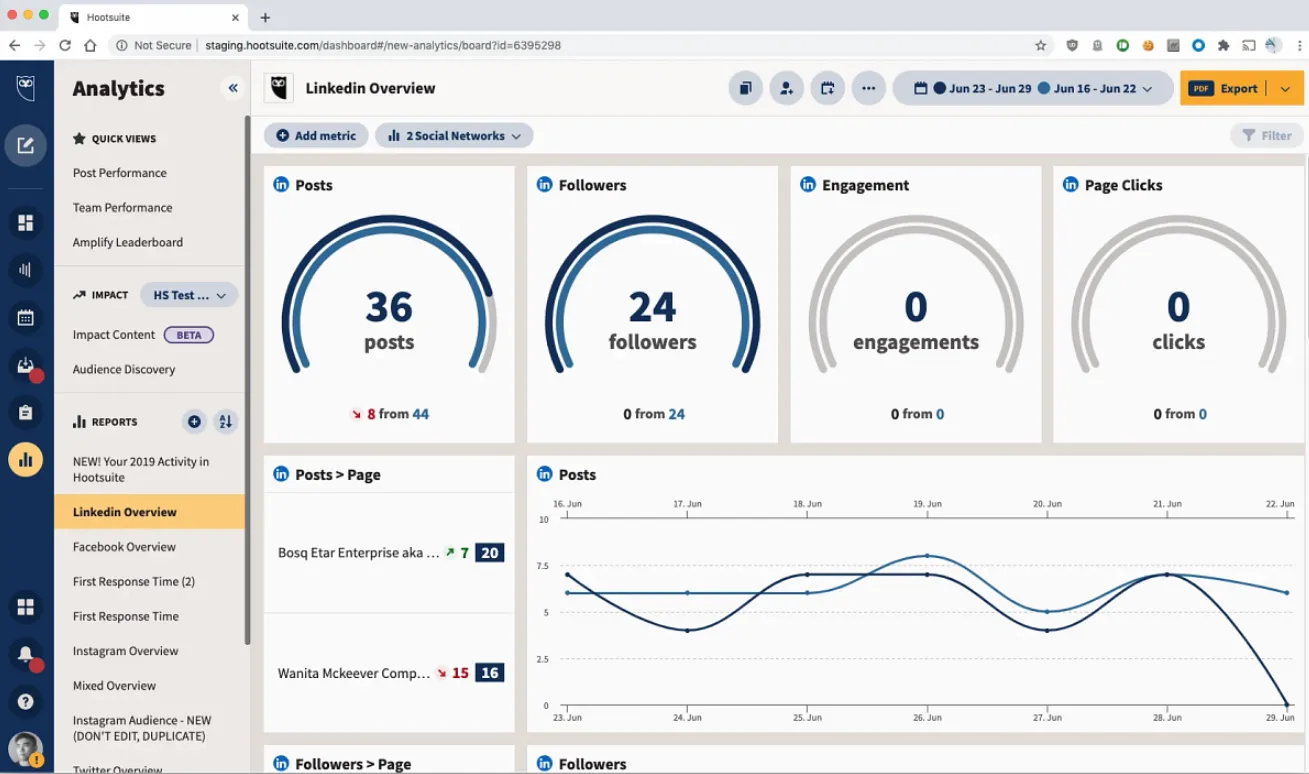Screen dimensions: 1309x774
Task: Collapse the Analytics sidebar panel
Action: [x=233, y=88]
